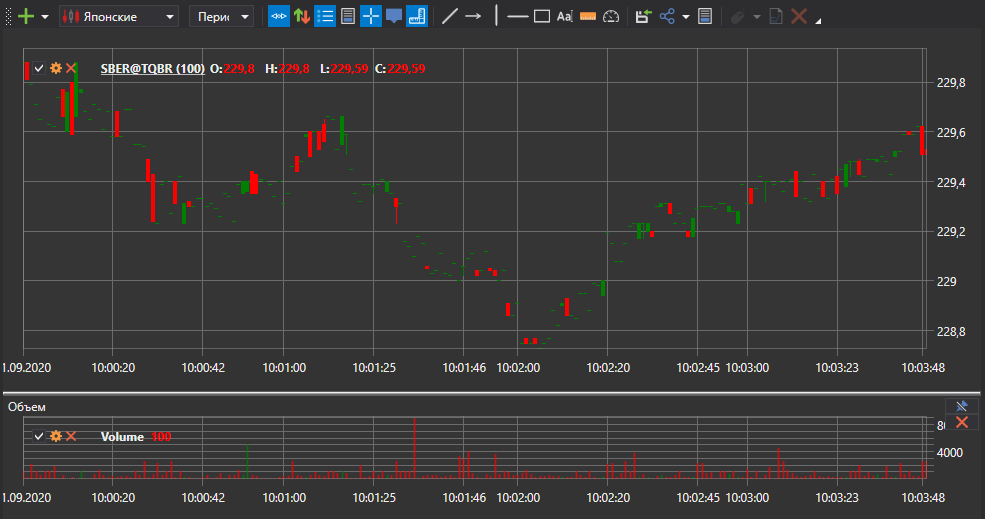The image size is (985, 519).
Task: Click the blue share icon
Action: coord(667,16)
